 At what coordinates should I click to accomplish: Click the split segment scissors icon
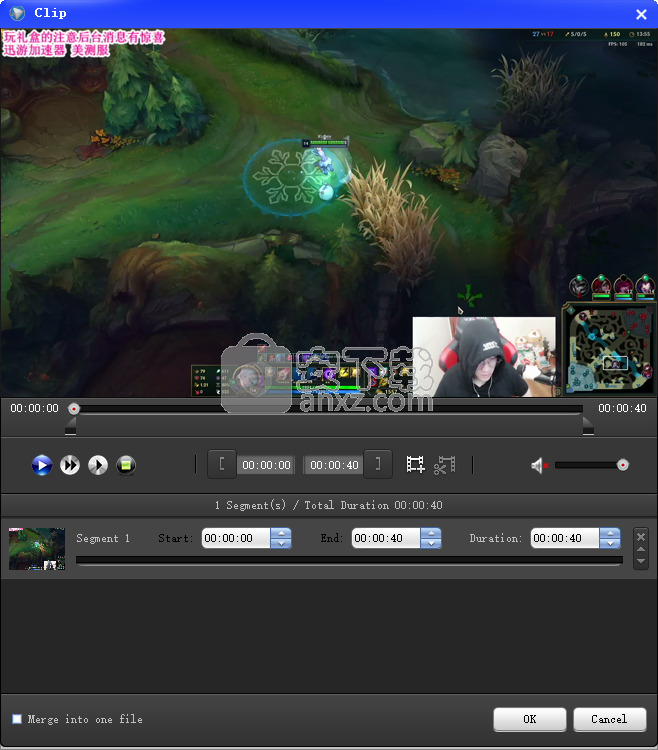[445, 465]
